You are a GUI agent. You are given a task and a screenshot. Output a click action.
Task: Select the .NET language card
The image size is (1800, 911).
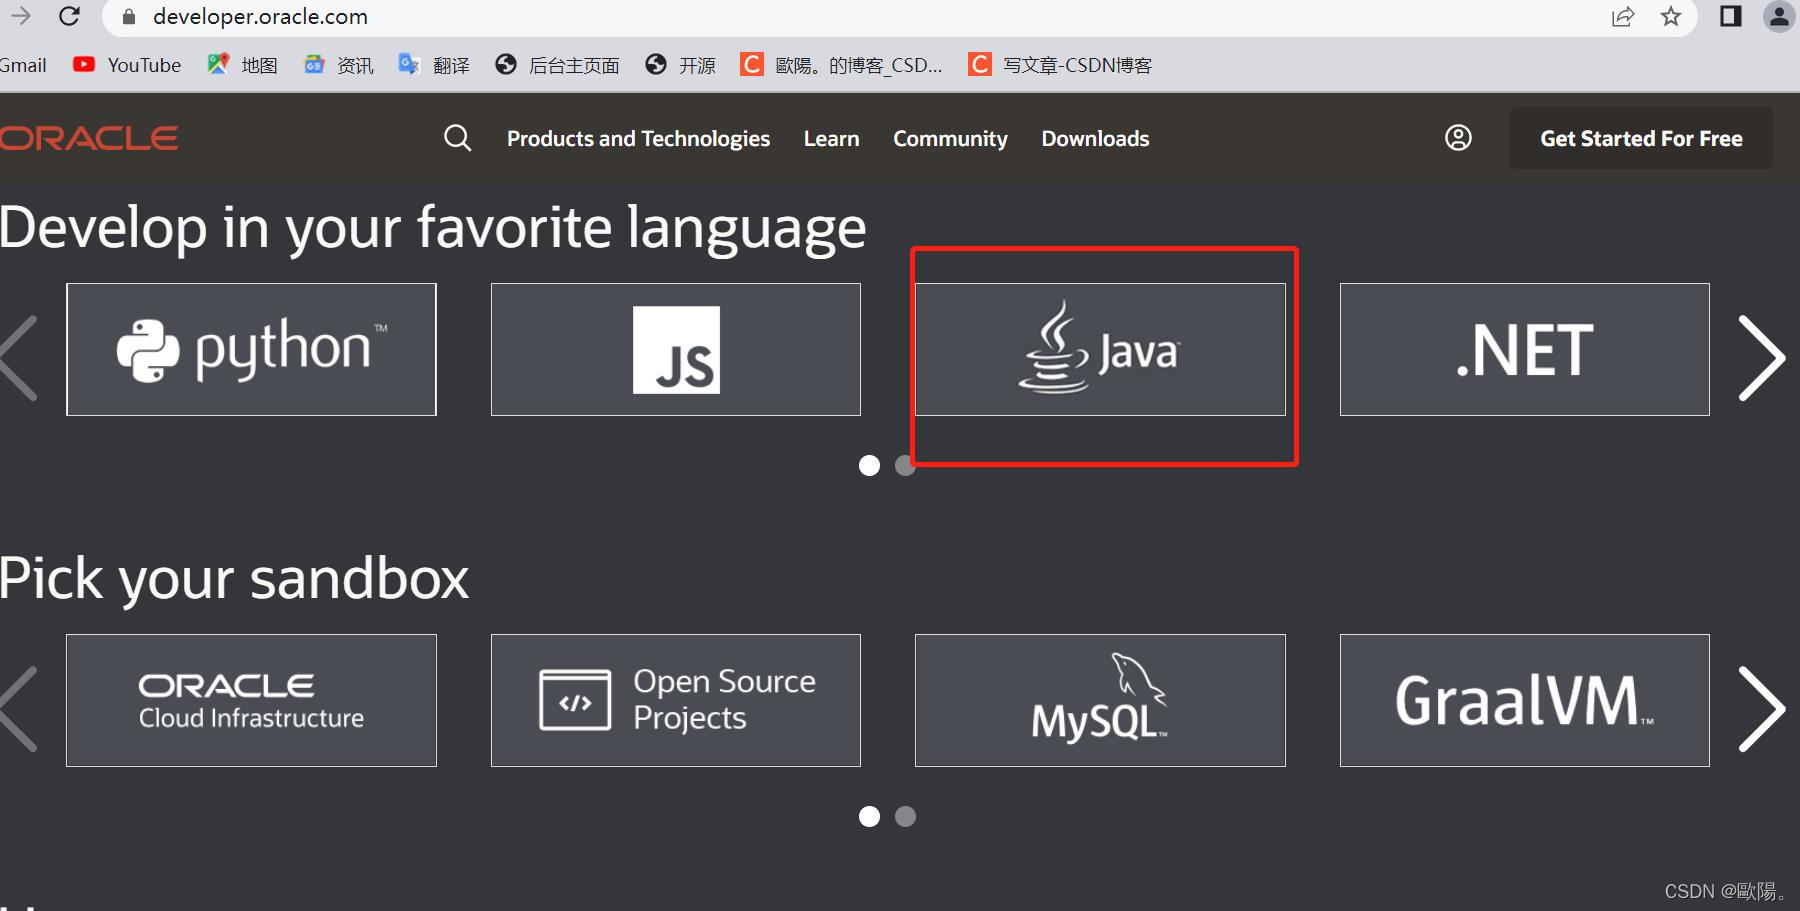point(1524,349)
